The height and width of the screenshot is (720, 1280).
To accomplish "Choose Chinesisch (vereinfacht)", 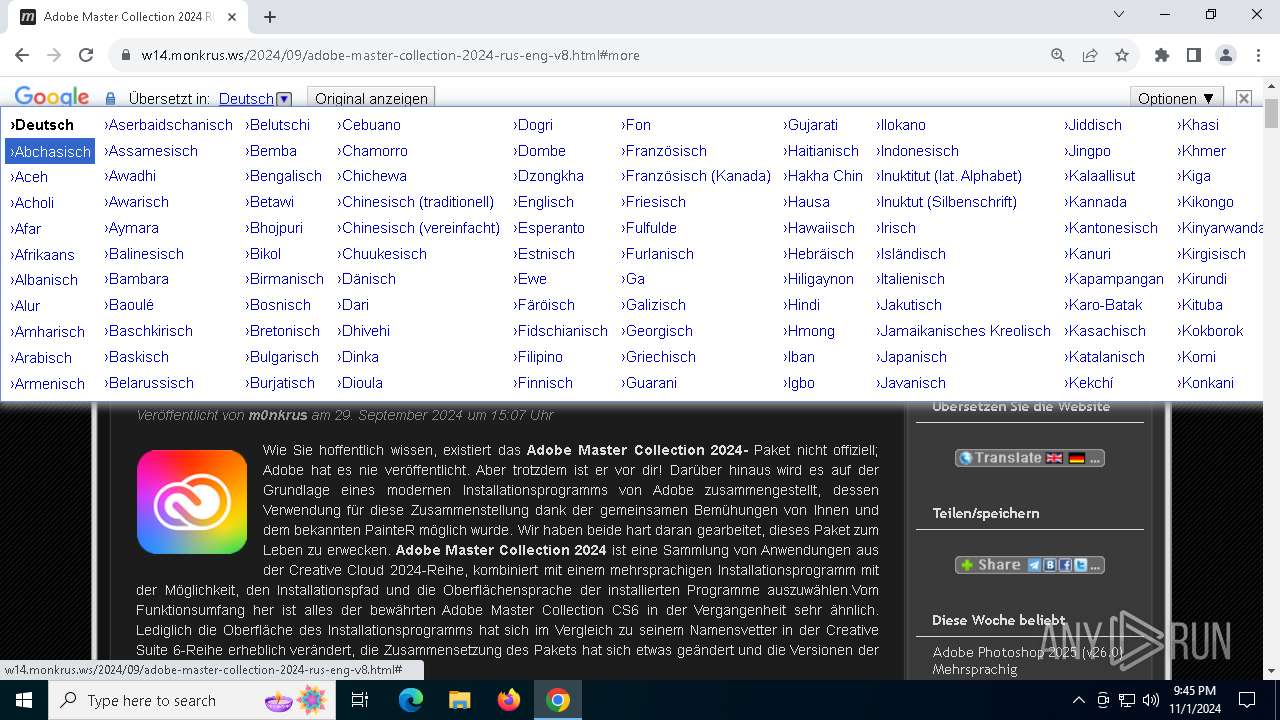I will click(x=419, y=228).
